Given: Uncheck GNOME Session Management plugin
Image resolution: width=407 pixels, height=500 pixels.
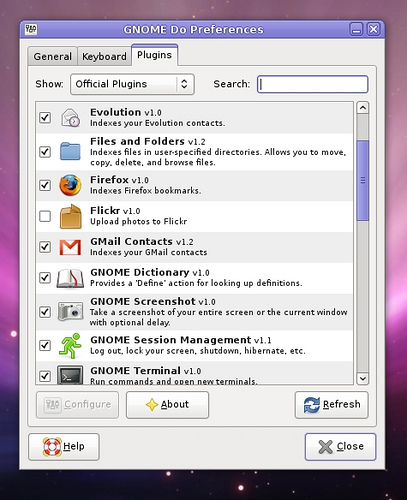Looking at the screenshot, I should [x=45, y=345].
